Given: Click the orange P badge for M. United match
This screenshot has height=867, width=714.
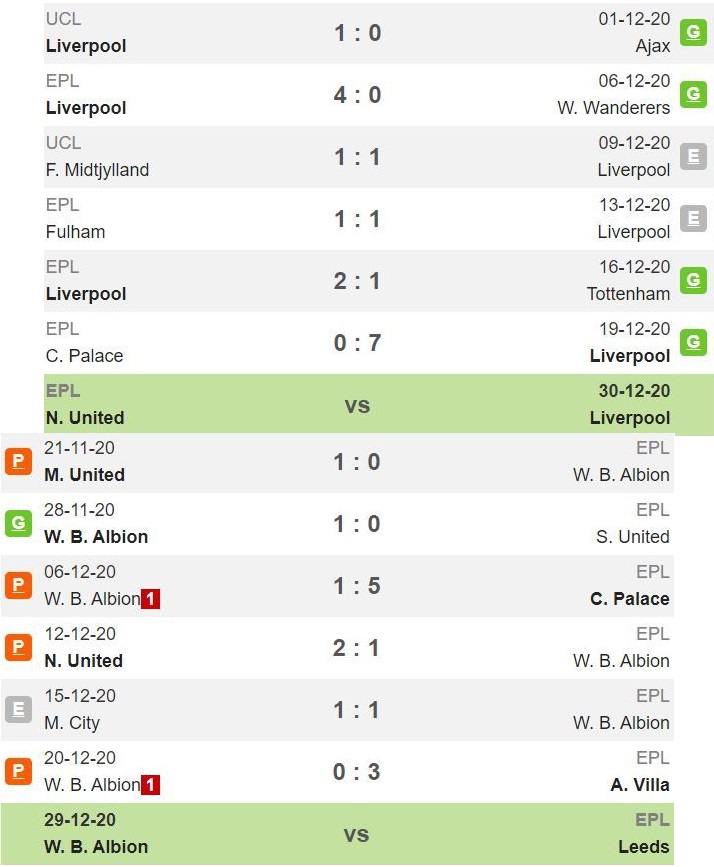Looking at the screenshot, I should pos(18,461).
